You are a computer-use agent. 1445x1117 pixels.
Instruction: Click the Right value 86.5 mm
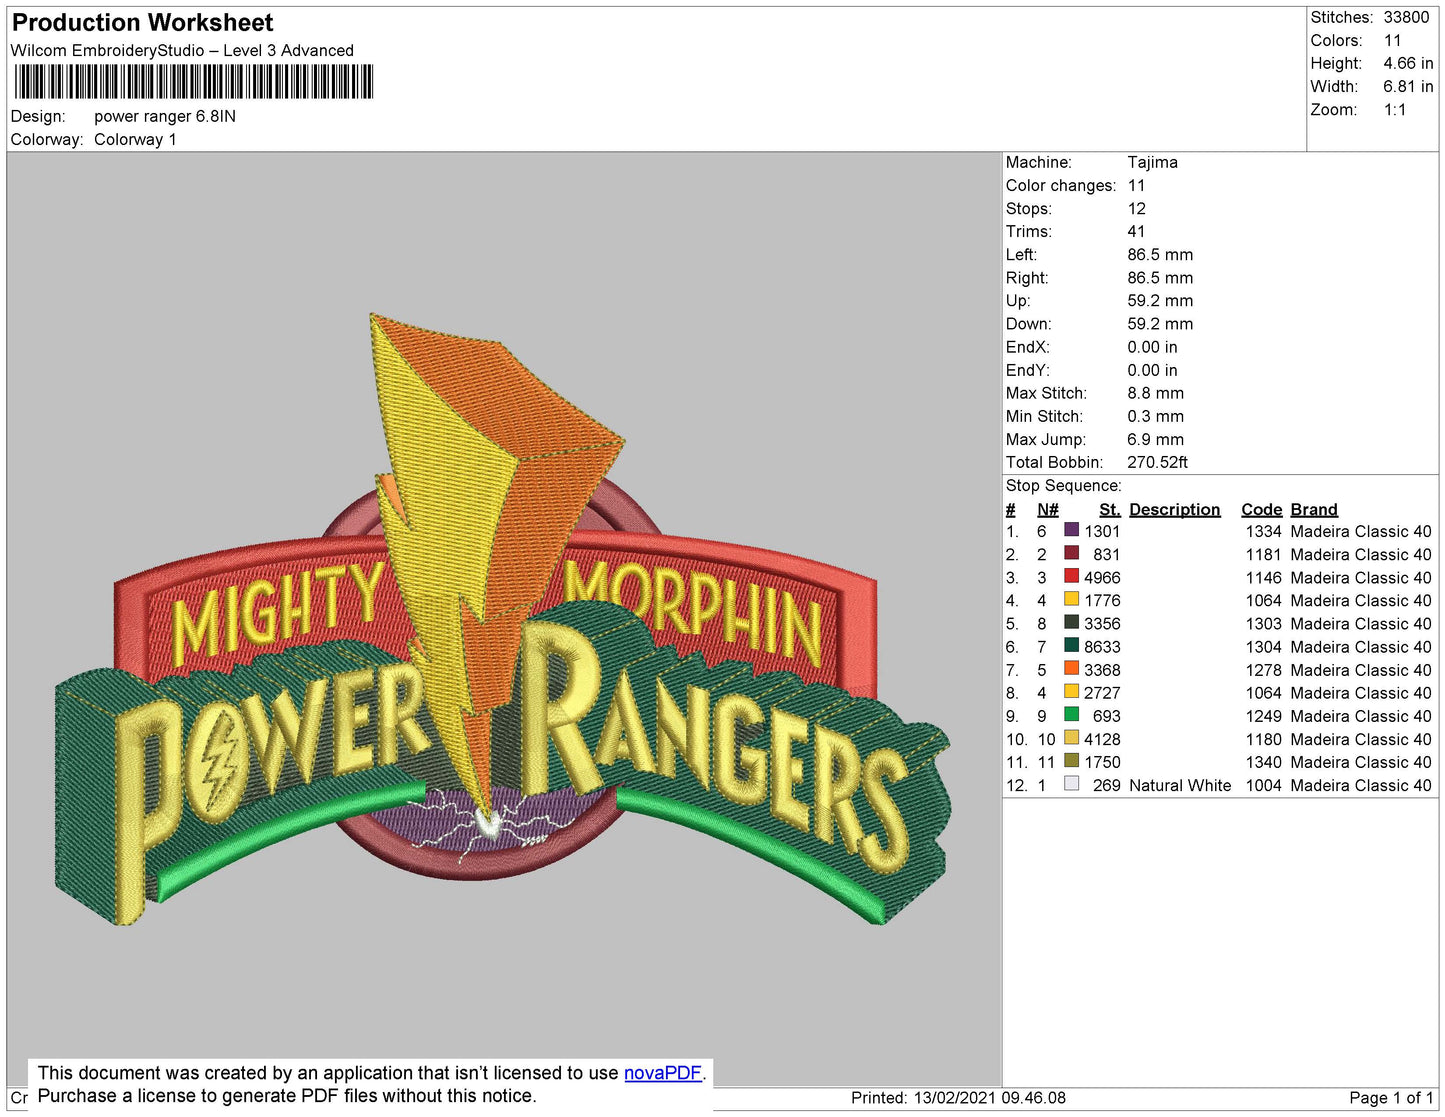1160,277
